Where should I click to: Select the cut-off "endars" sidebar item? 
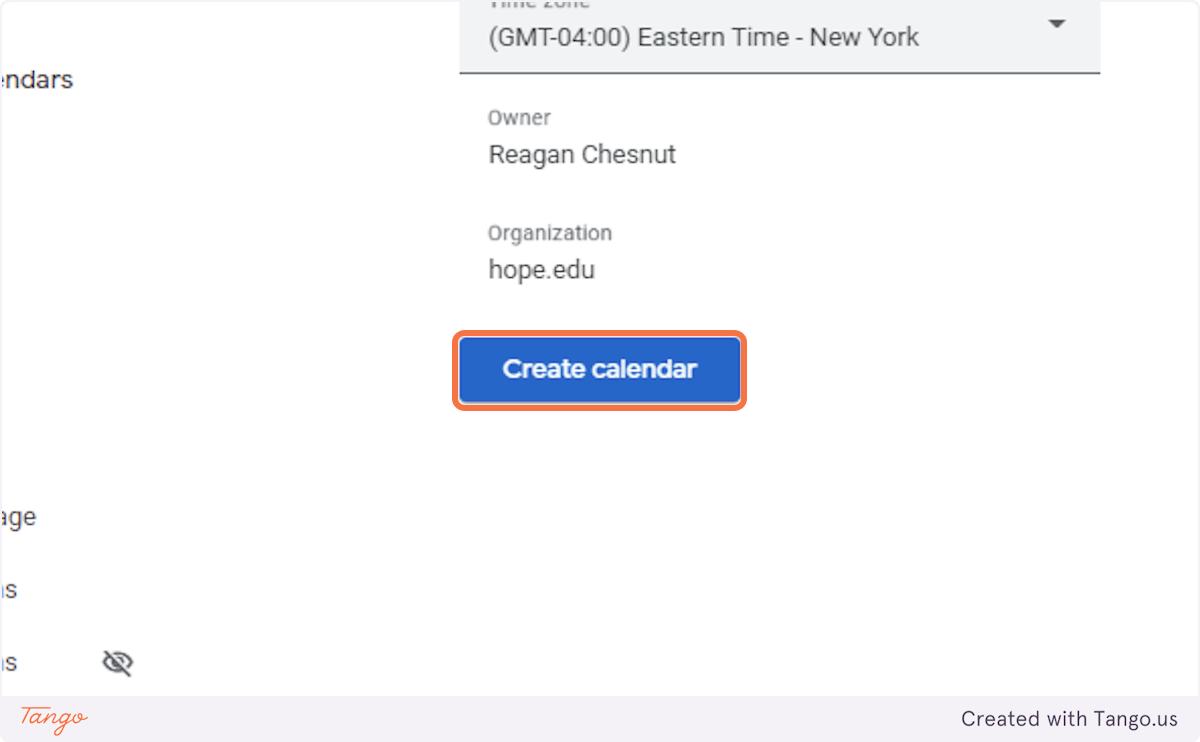(36, 80)
